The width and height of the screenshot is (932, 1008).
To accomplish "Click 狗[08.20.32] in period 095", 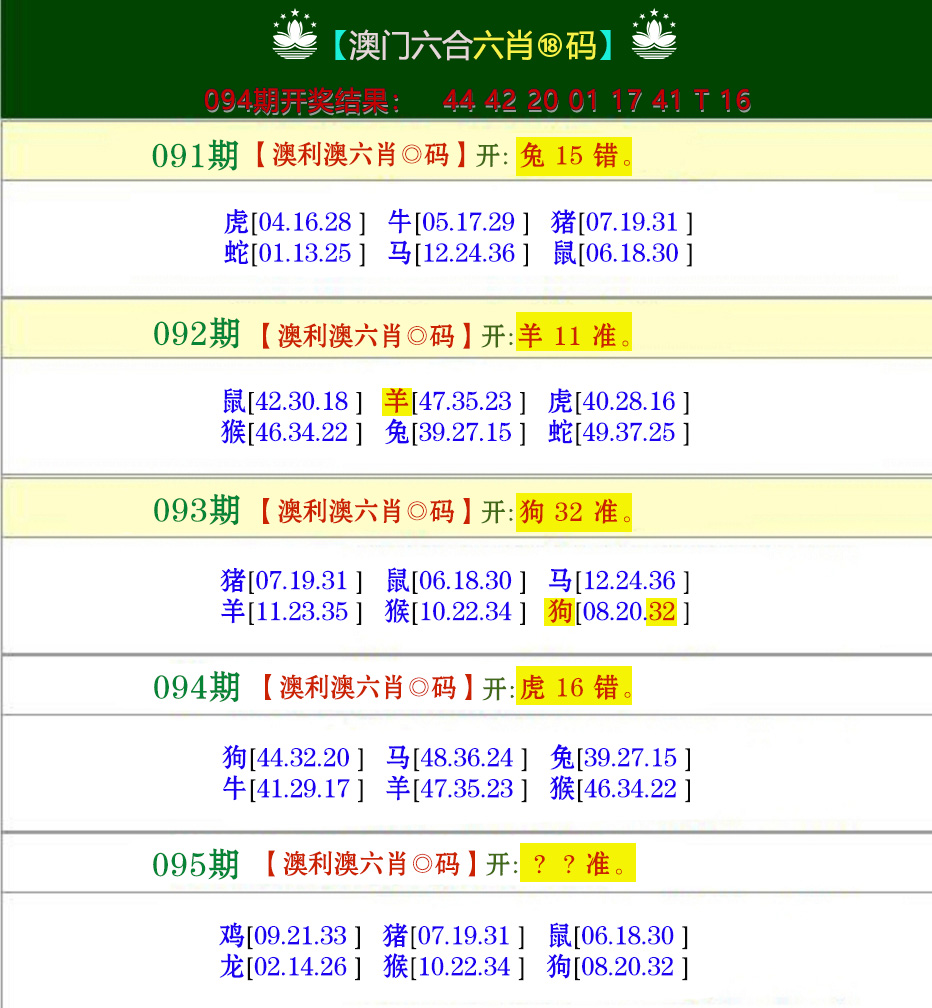I will click(x=618, y=967).
